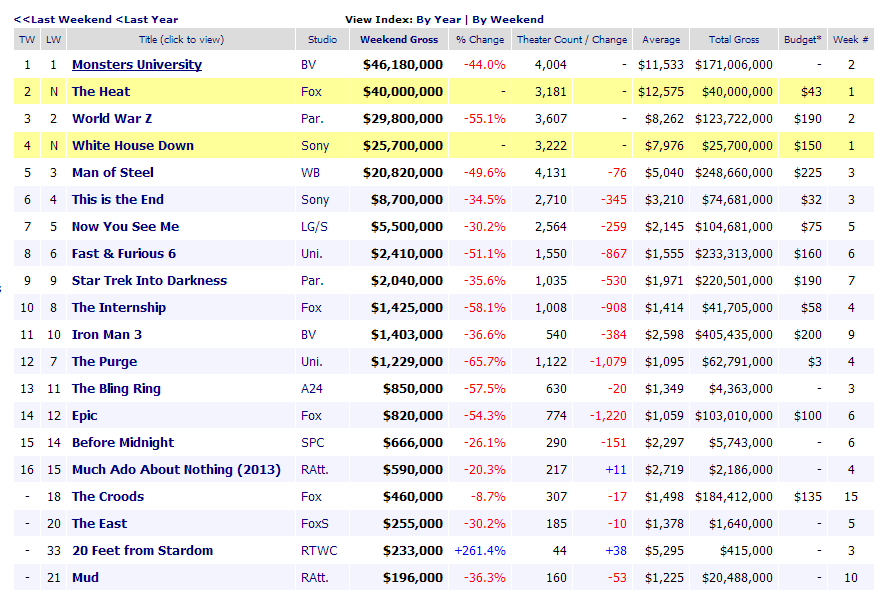Open Before Midnight movie page
This screenshot has height=597, width=888.
click(x=123, y=442)
